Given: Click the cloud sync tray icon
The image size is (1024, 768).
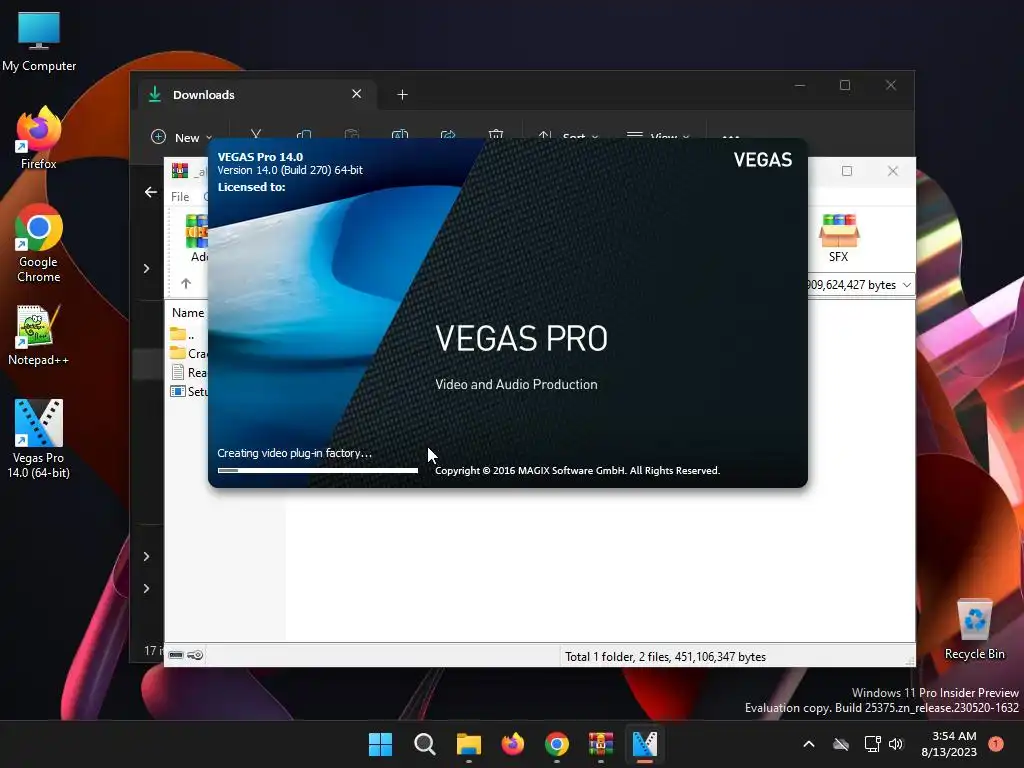Looking at the screenshot, I should point(841,744).
